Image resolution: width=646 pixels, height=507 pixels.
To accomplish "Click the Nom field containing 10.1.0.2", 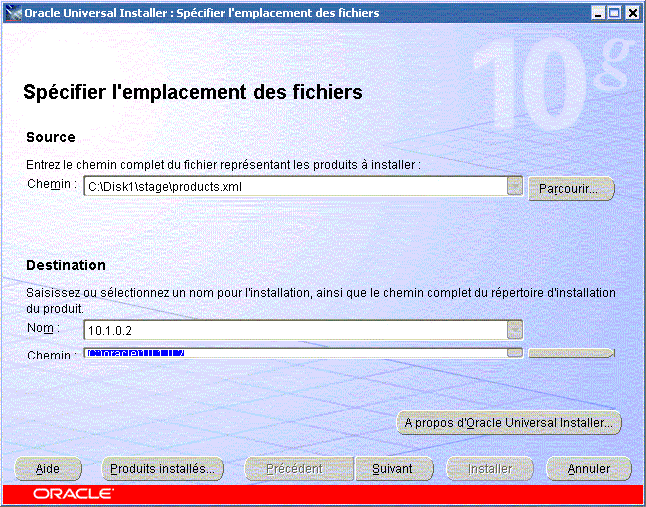I will click(x=295, y=330).
